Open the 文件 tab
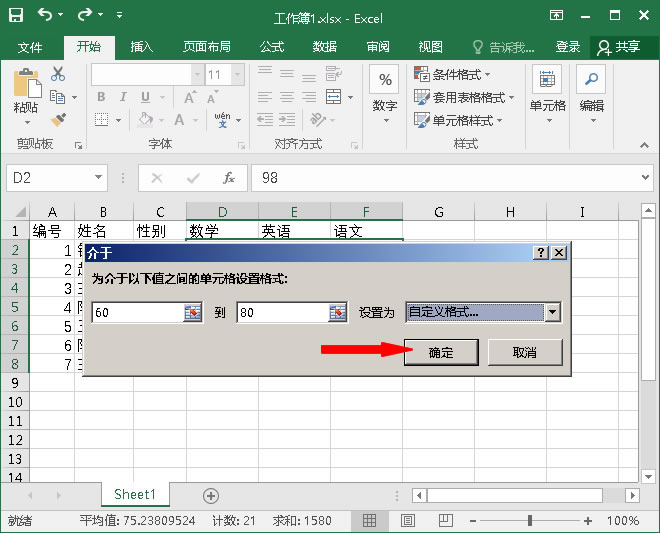Image resolution: width=660 pixels, height=533 pixels. pos(30,47)
